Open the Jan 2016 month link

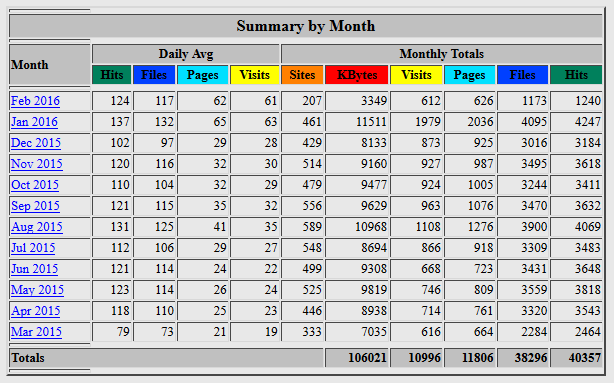(34, 122)
